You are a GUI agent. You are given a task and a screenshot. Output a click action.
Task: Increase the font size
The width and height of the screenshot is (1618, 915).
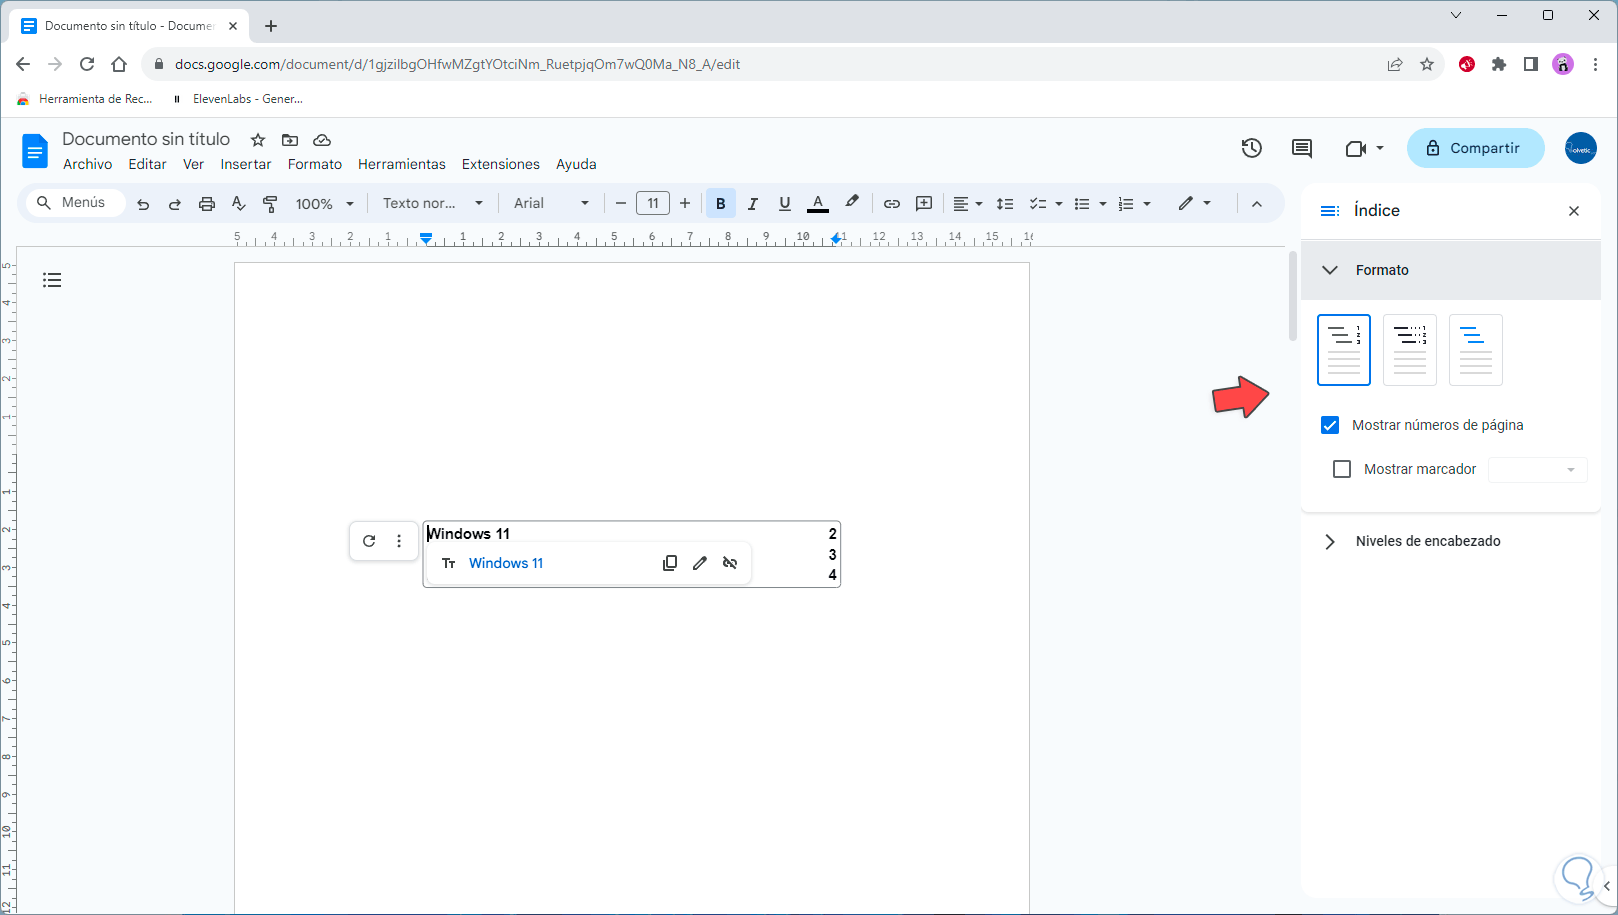click(685, 204)
